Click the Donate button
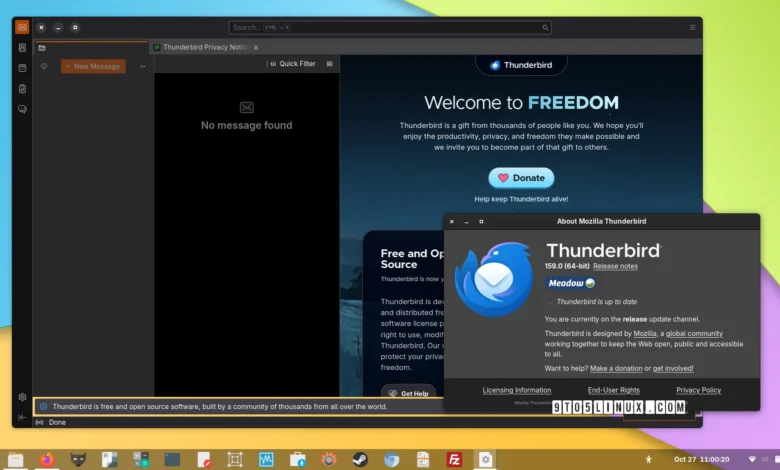 [x=521, y=178]
